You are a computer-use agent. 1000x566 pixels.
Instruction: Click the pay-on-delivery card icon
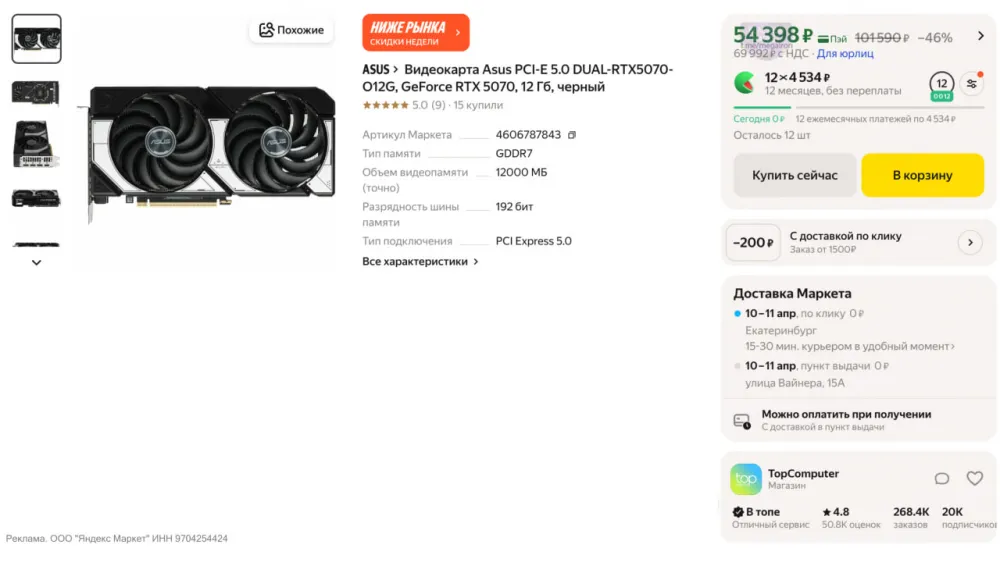pos(742,421)
